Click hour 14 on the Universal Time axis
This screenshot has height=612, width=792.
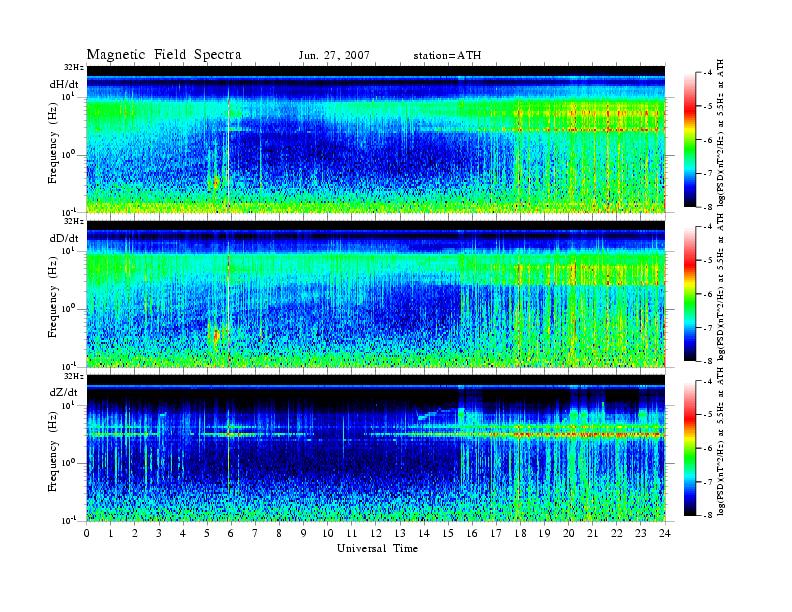point(424,533)
